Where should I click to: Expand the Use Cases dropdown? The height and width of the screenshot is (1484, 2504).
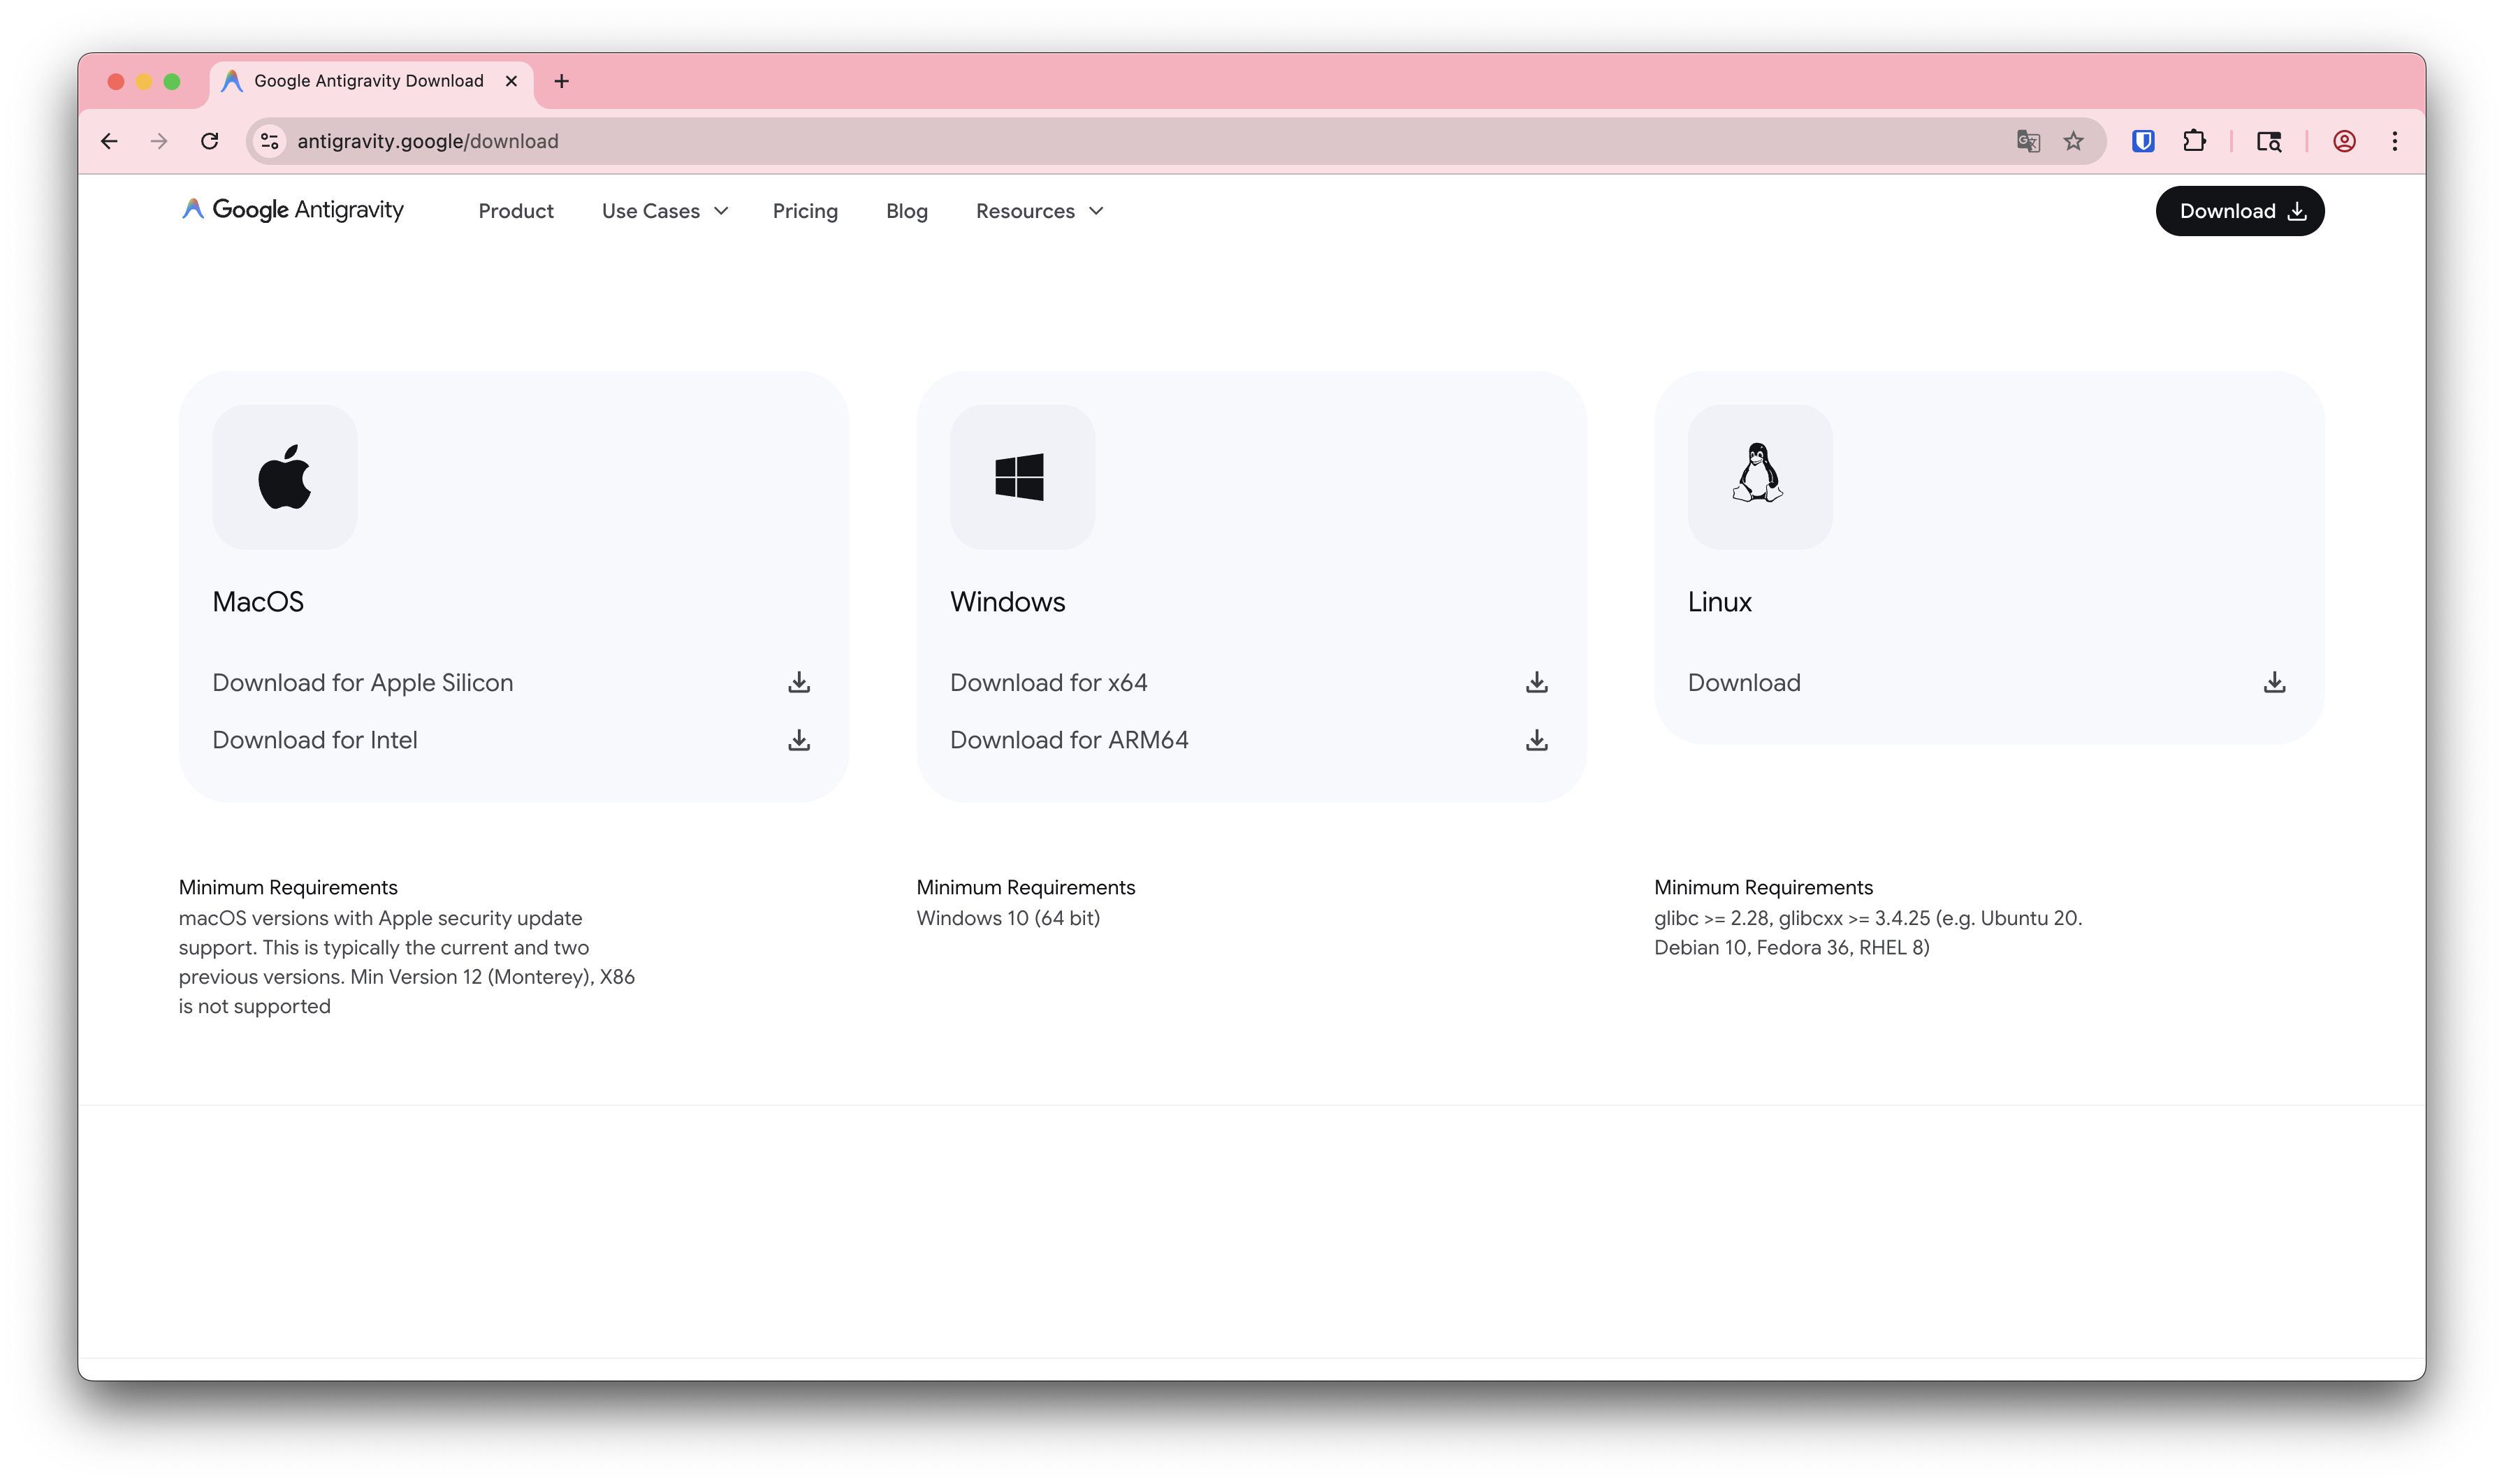pyautogui.click(x=664, y=211)
